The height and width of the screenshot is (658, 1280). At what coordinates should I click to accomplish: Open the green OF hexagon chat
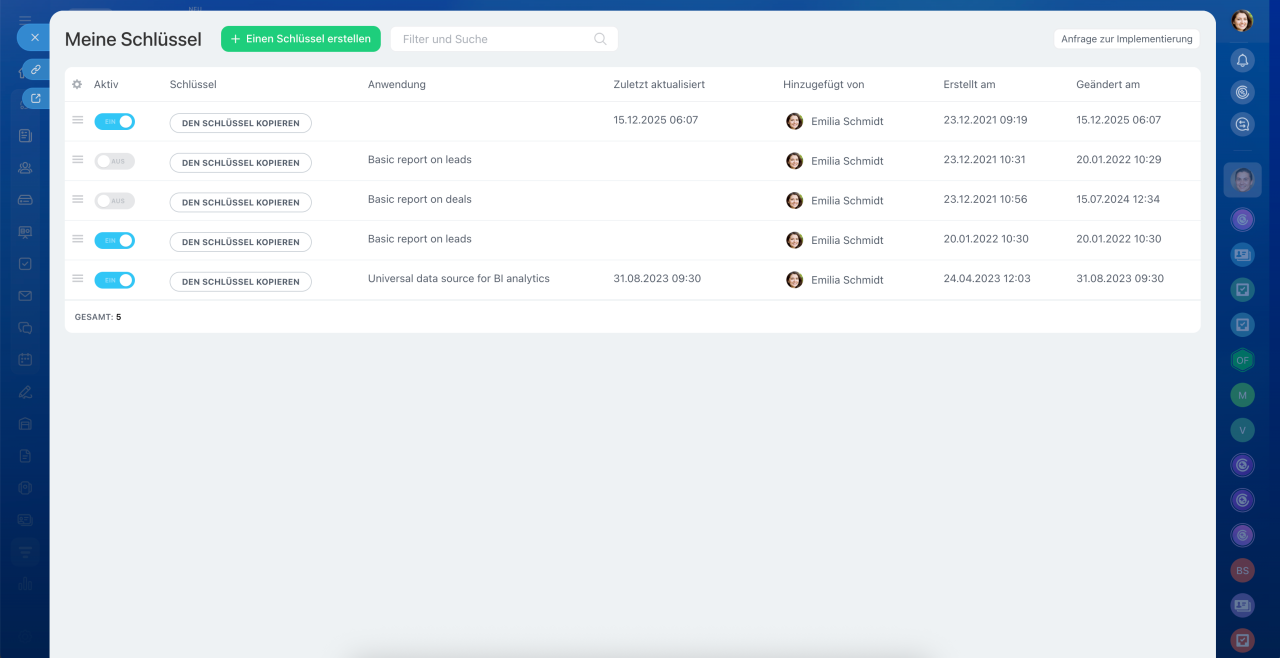tap(1242, 360)
